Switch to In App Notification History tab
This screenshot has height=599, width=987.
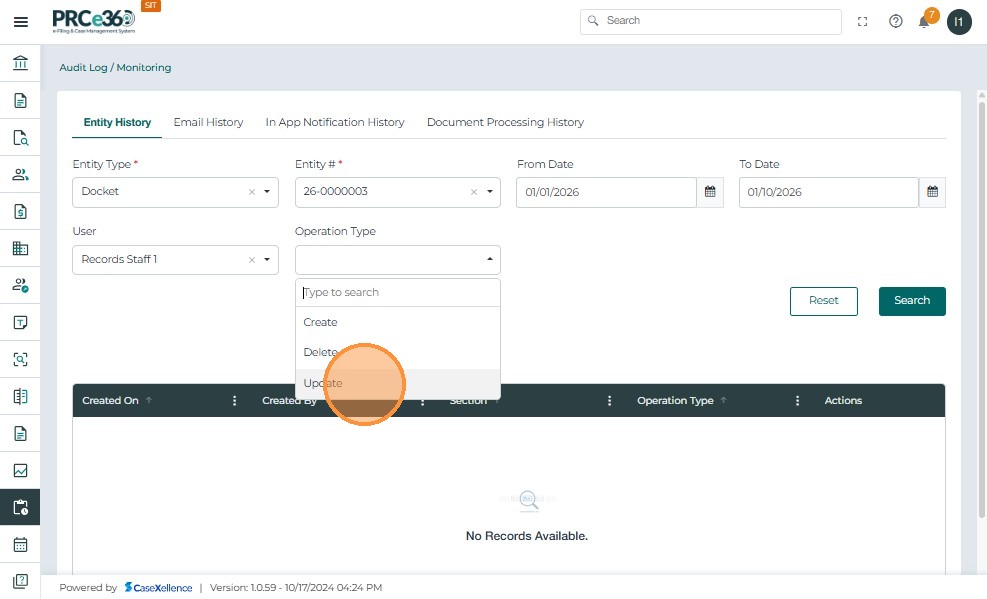335,122
